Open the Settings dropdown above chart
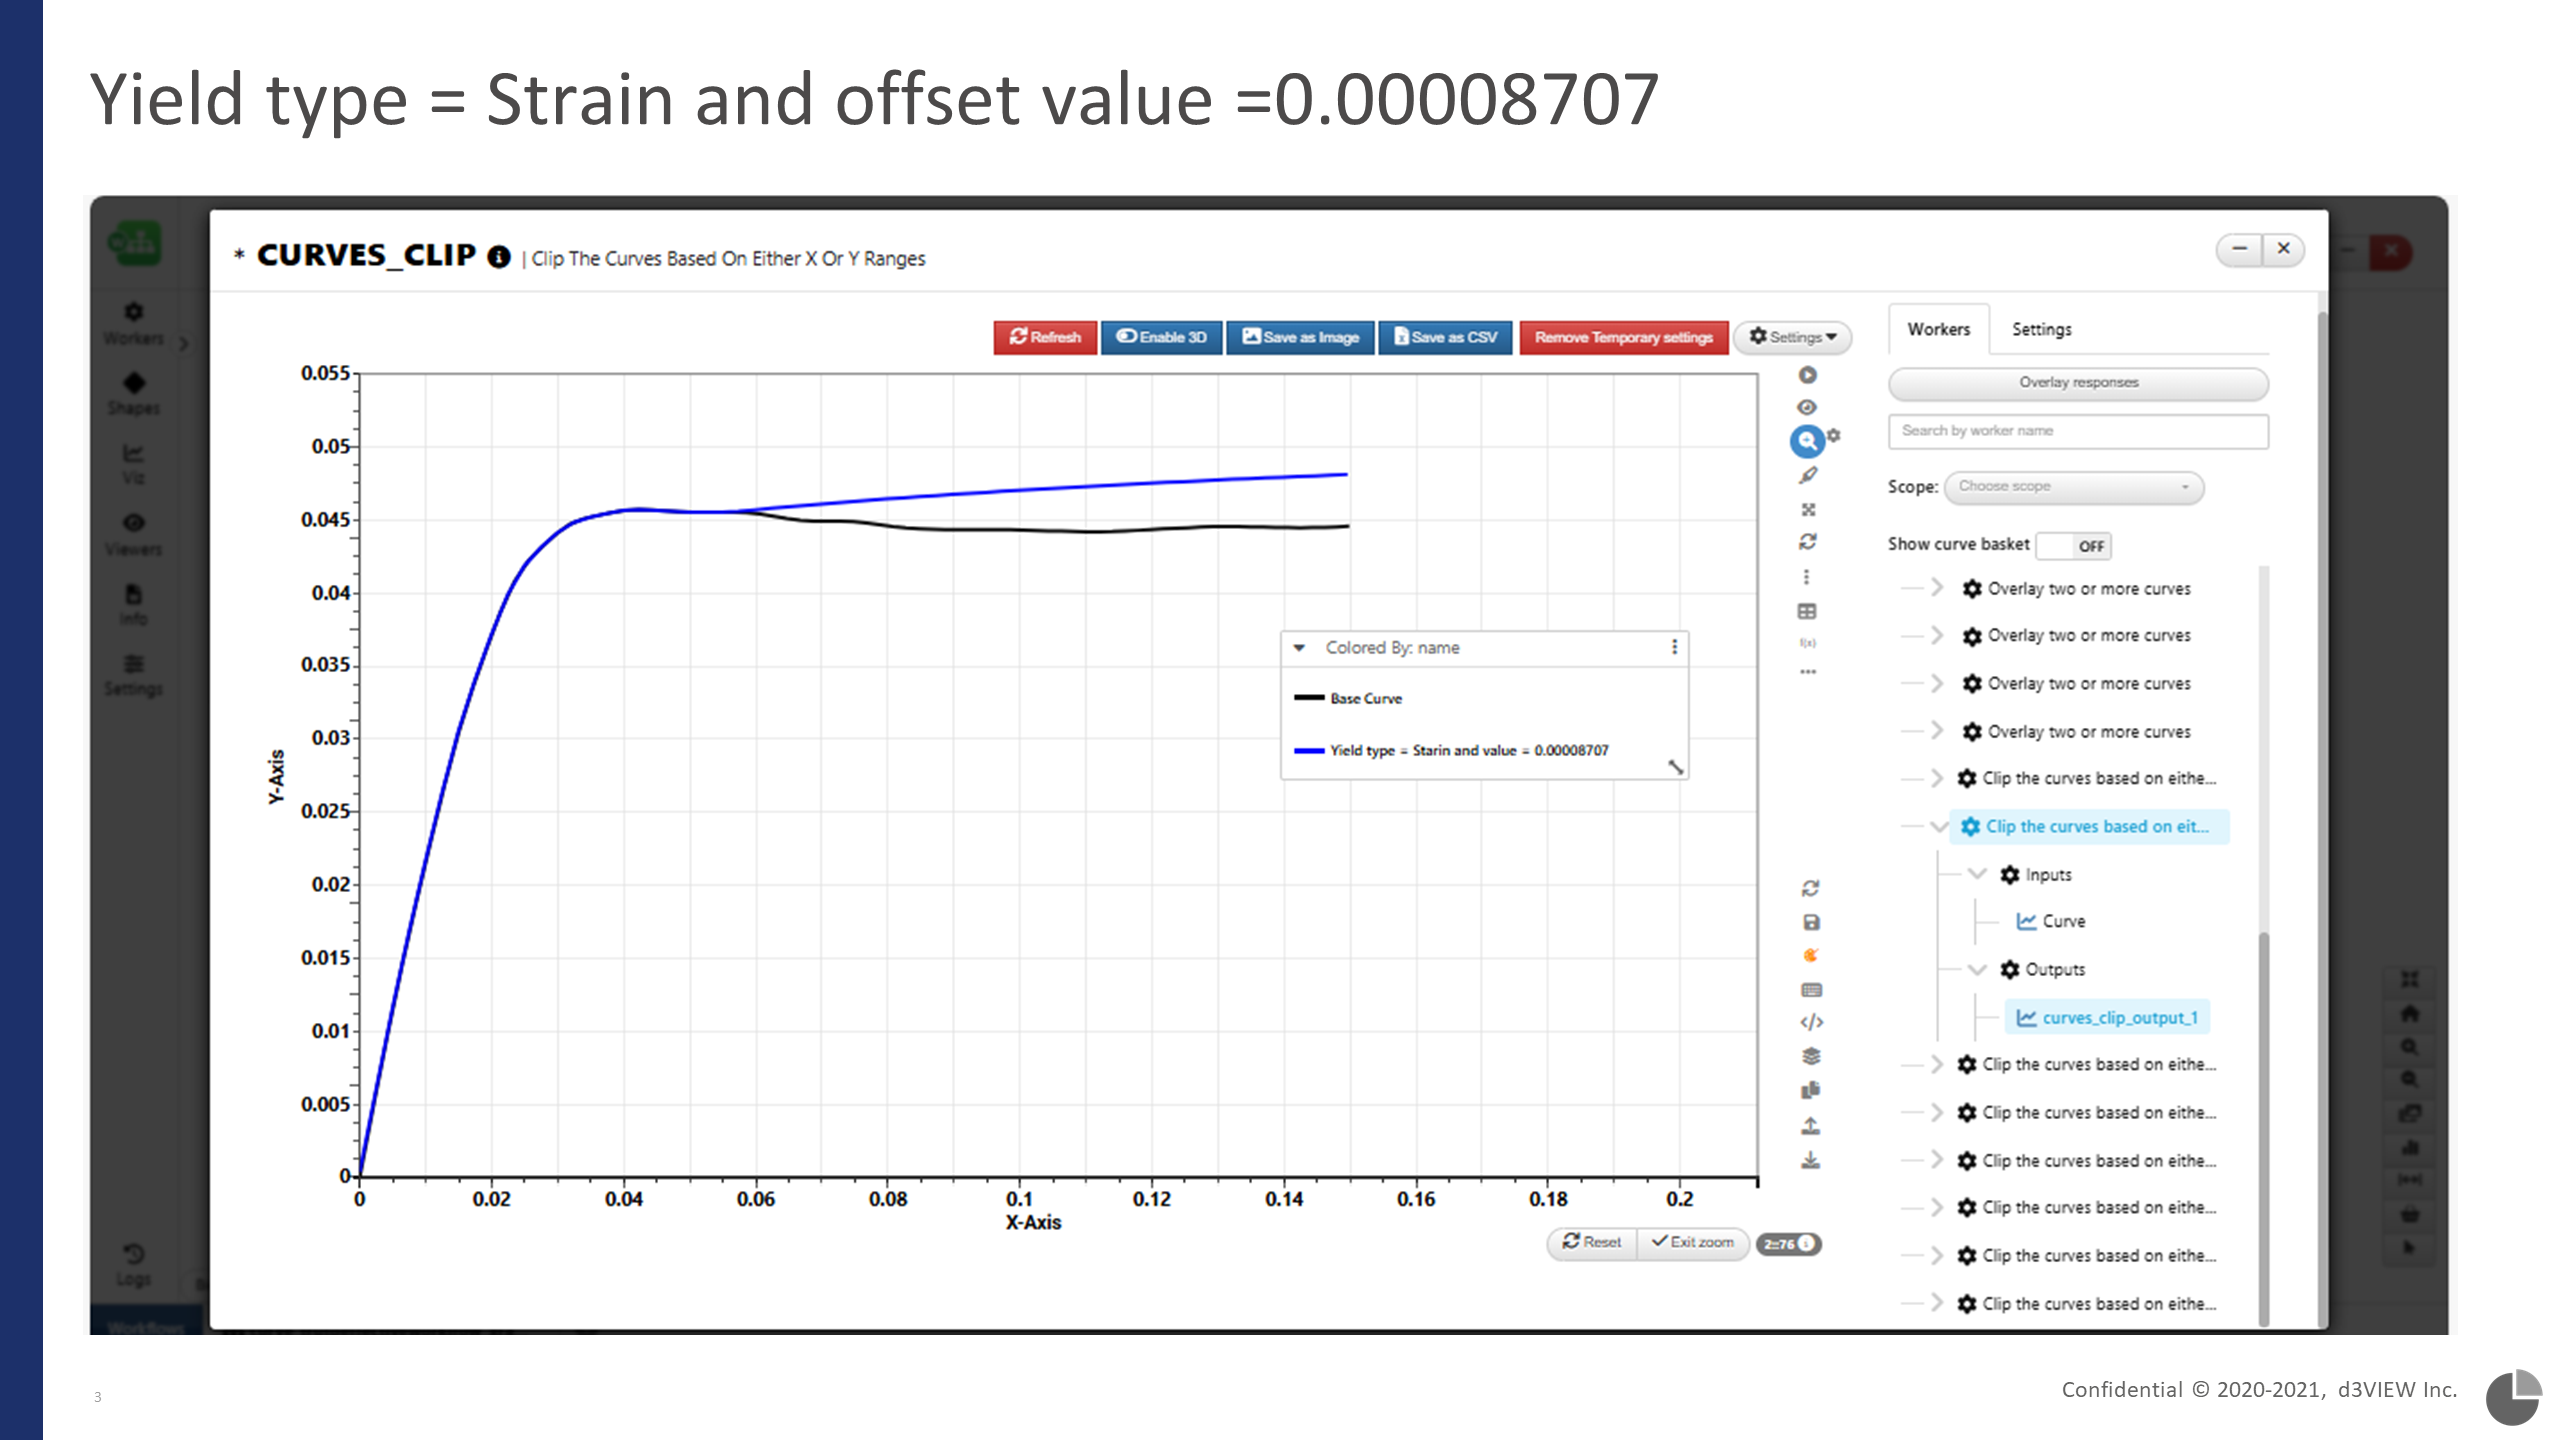 1792,337
